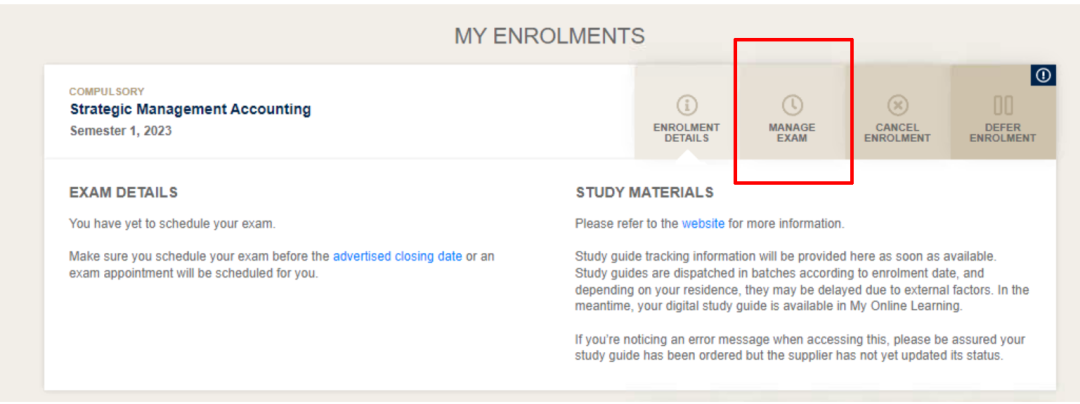Open the alert badge in the card corner
This screenshot has width=1080, height=404.
[x=1043, y=76]
